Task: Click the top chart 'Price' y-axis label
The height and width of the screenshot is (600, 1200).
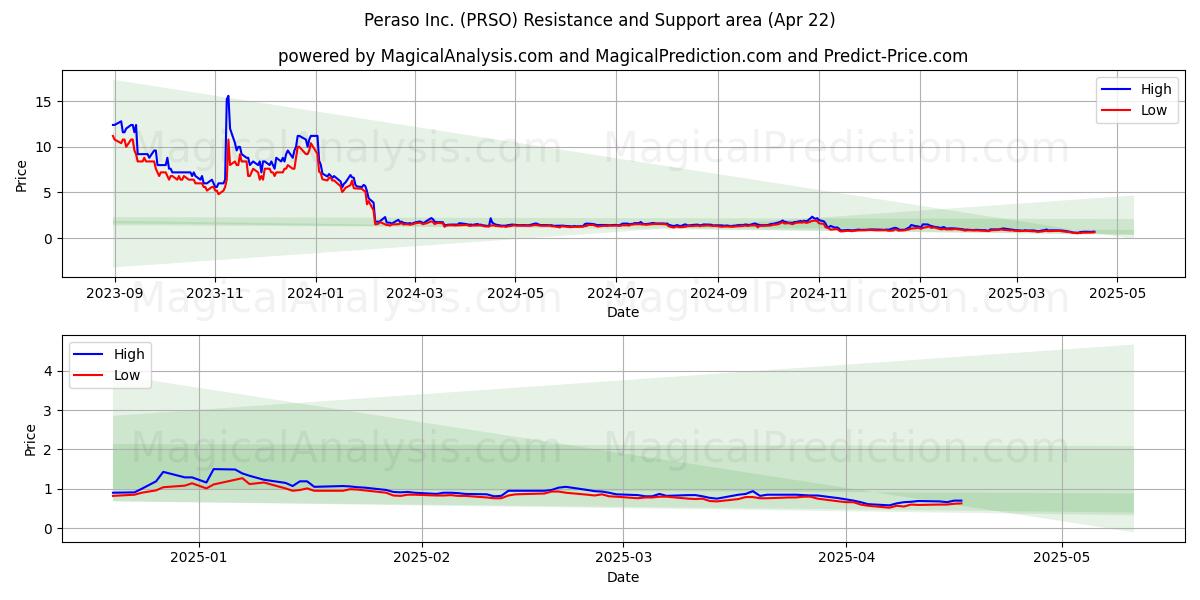Action: [22, 174]
